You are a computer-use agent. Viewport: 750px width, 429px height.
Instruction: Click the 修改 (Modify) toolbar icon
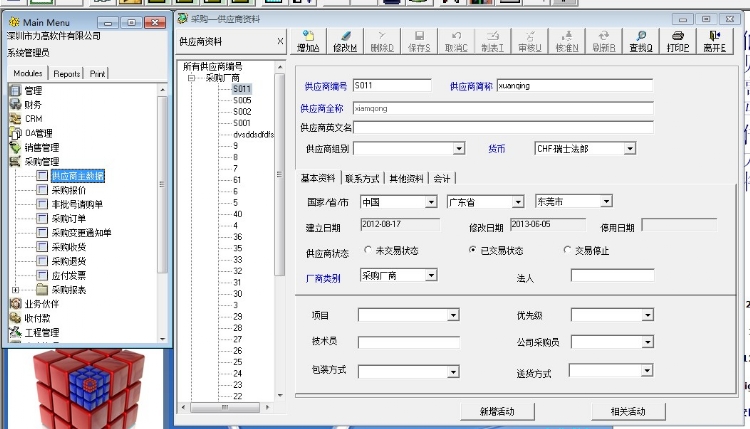tap(345, 41)
